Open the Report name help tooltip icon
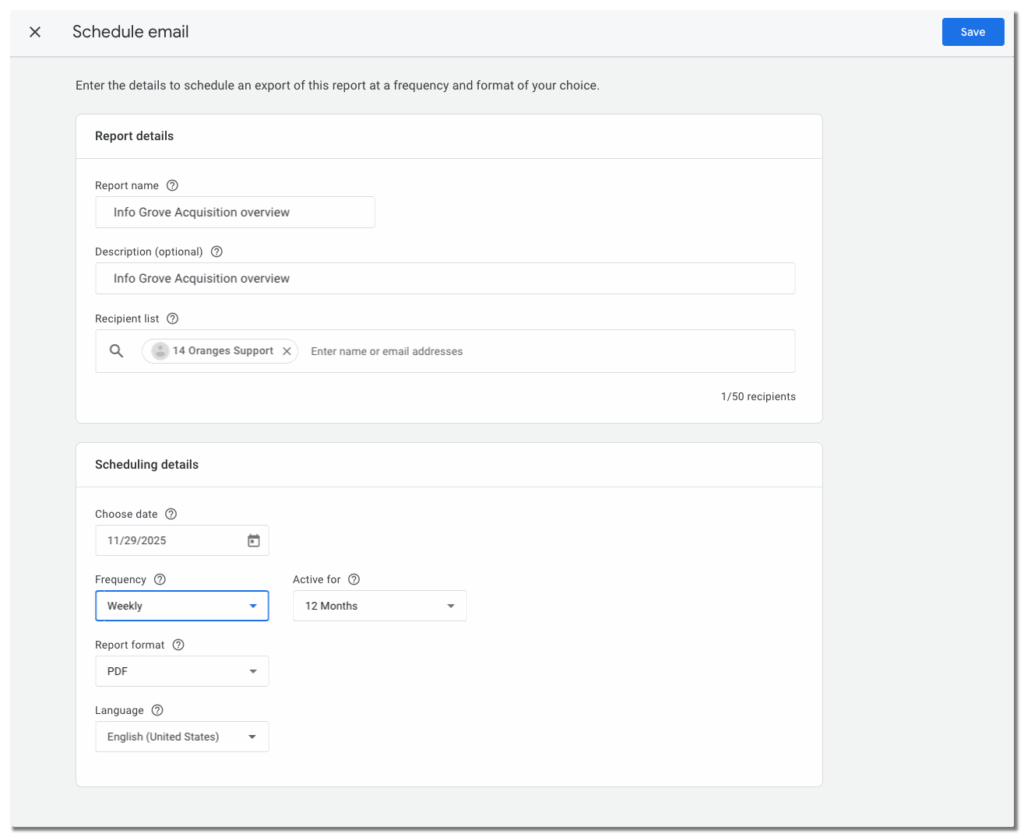Screen dimensions: 1024x837 click(172, 185)
